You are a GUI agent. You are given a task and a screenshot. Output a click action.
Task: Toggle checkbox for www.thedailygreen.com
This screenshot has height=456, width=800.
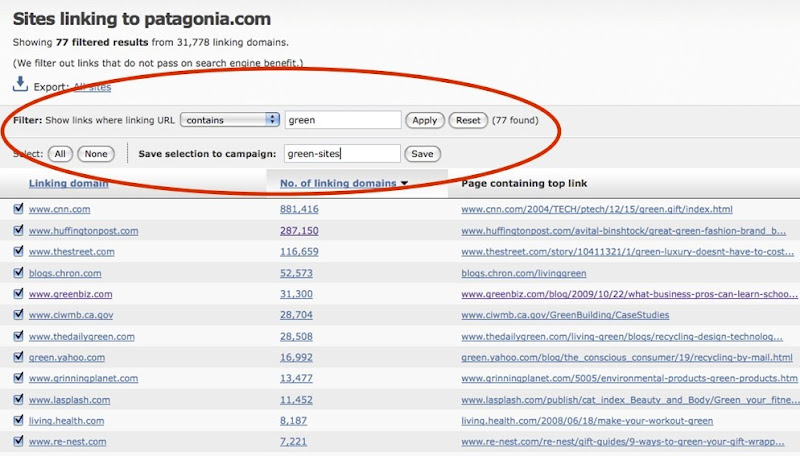(18, 336)
